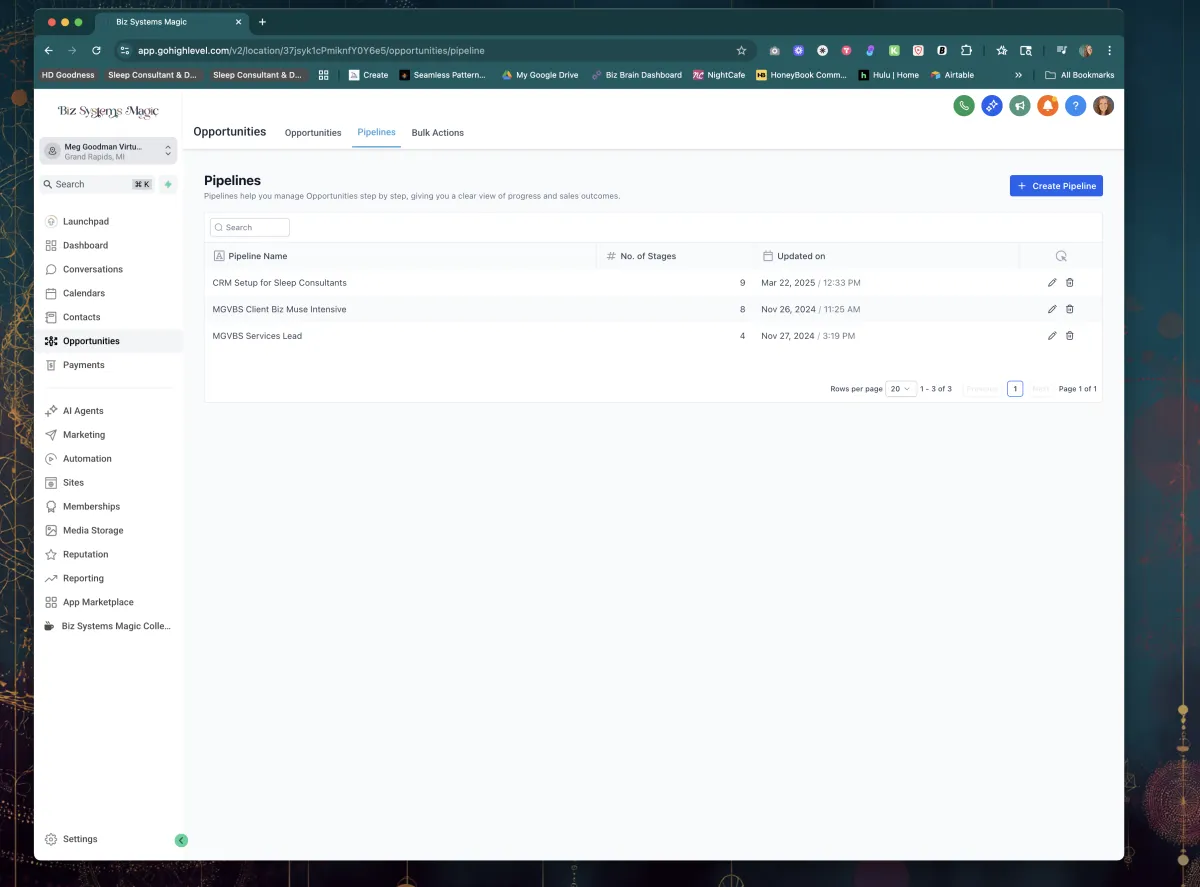Open Reputation in the sidebar
Image resolution: width=1200 pixels, height=887 pixels.
point(85,555)
